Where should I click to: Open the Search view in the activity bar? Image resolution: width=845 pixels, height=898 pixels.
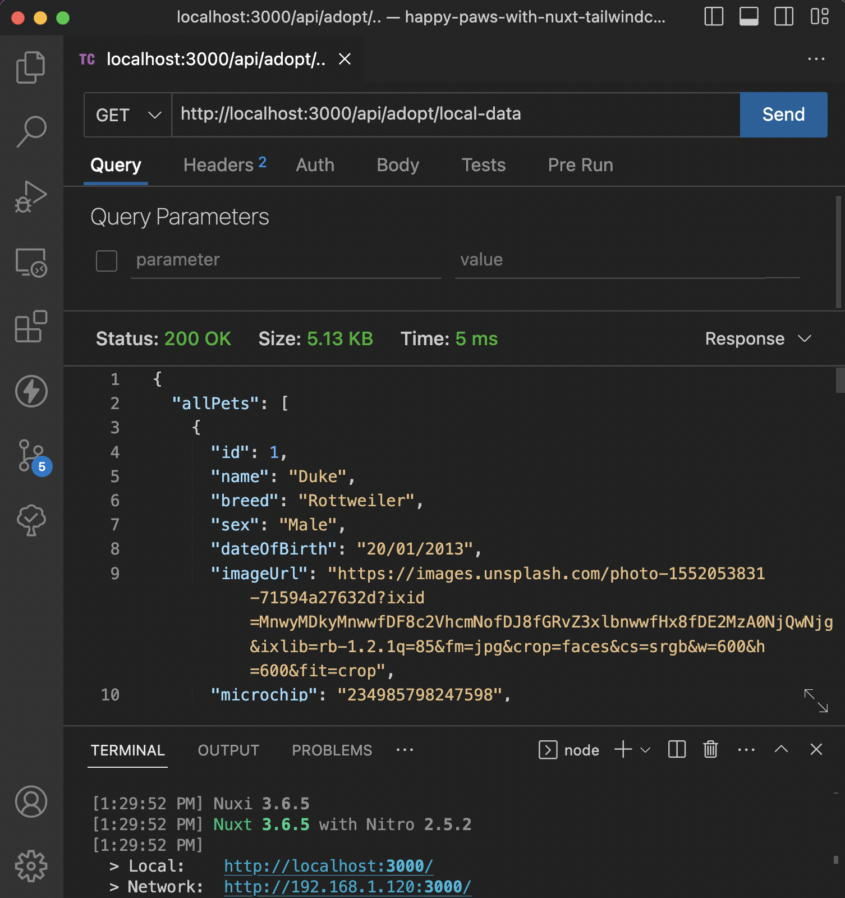click(x=30, y=131)
